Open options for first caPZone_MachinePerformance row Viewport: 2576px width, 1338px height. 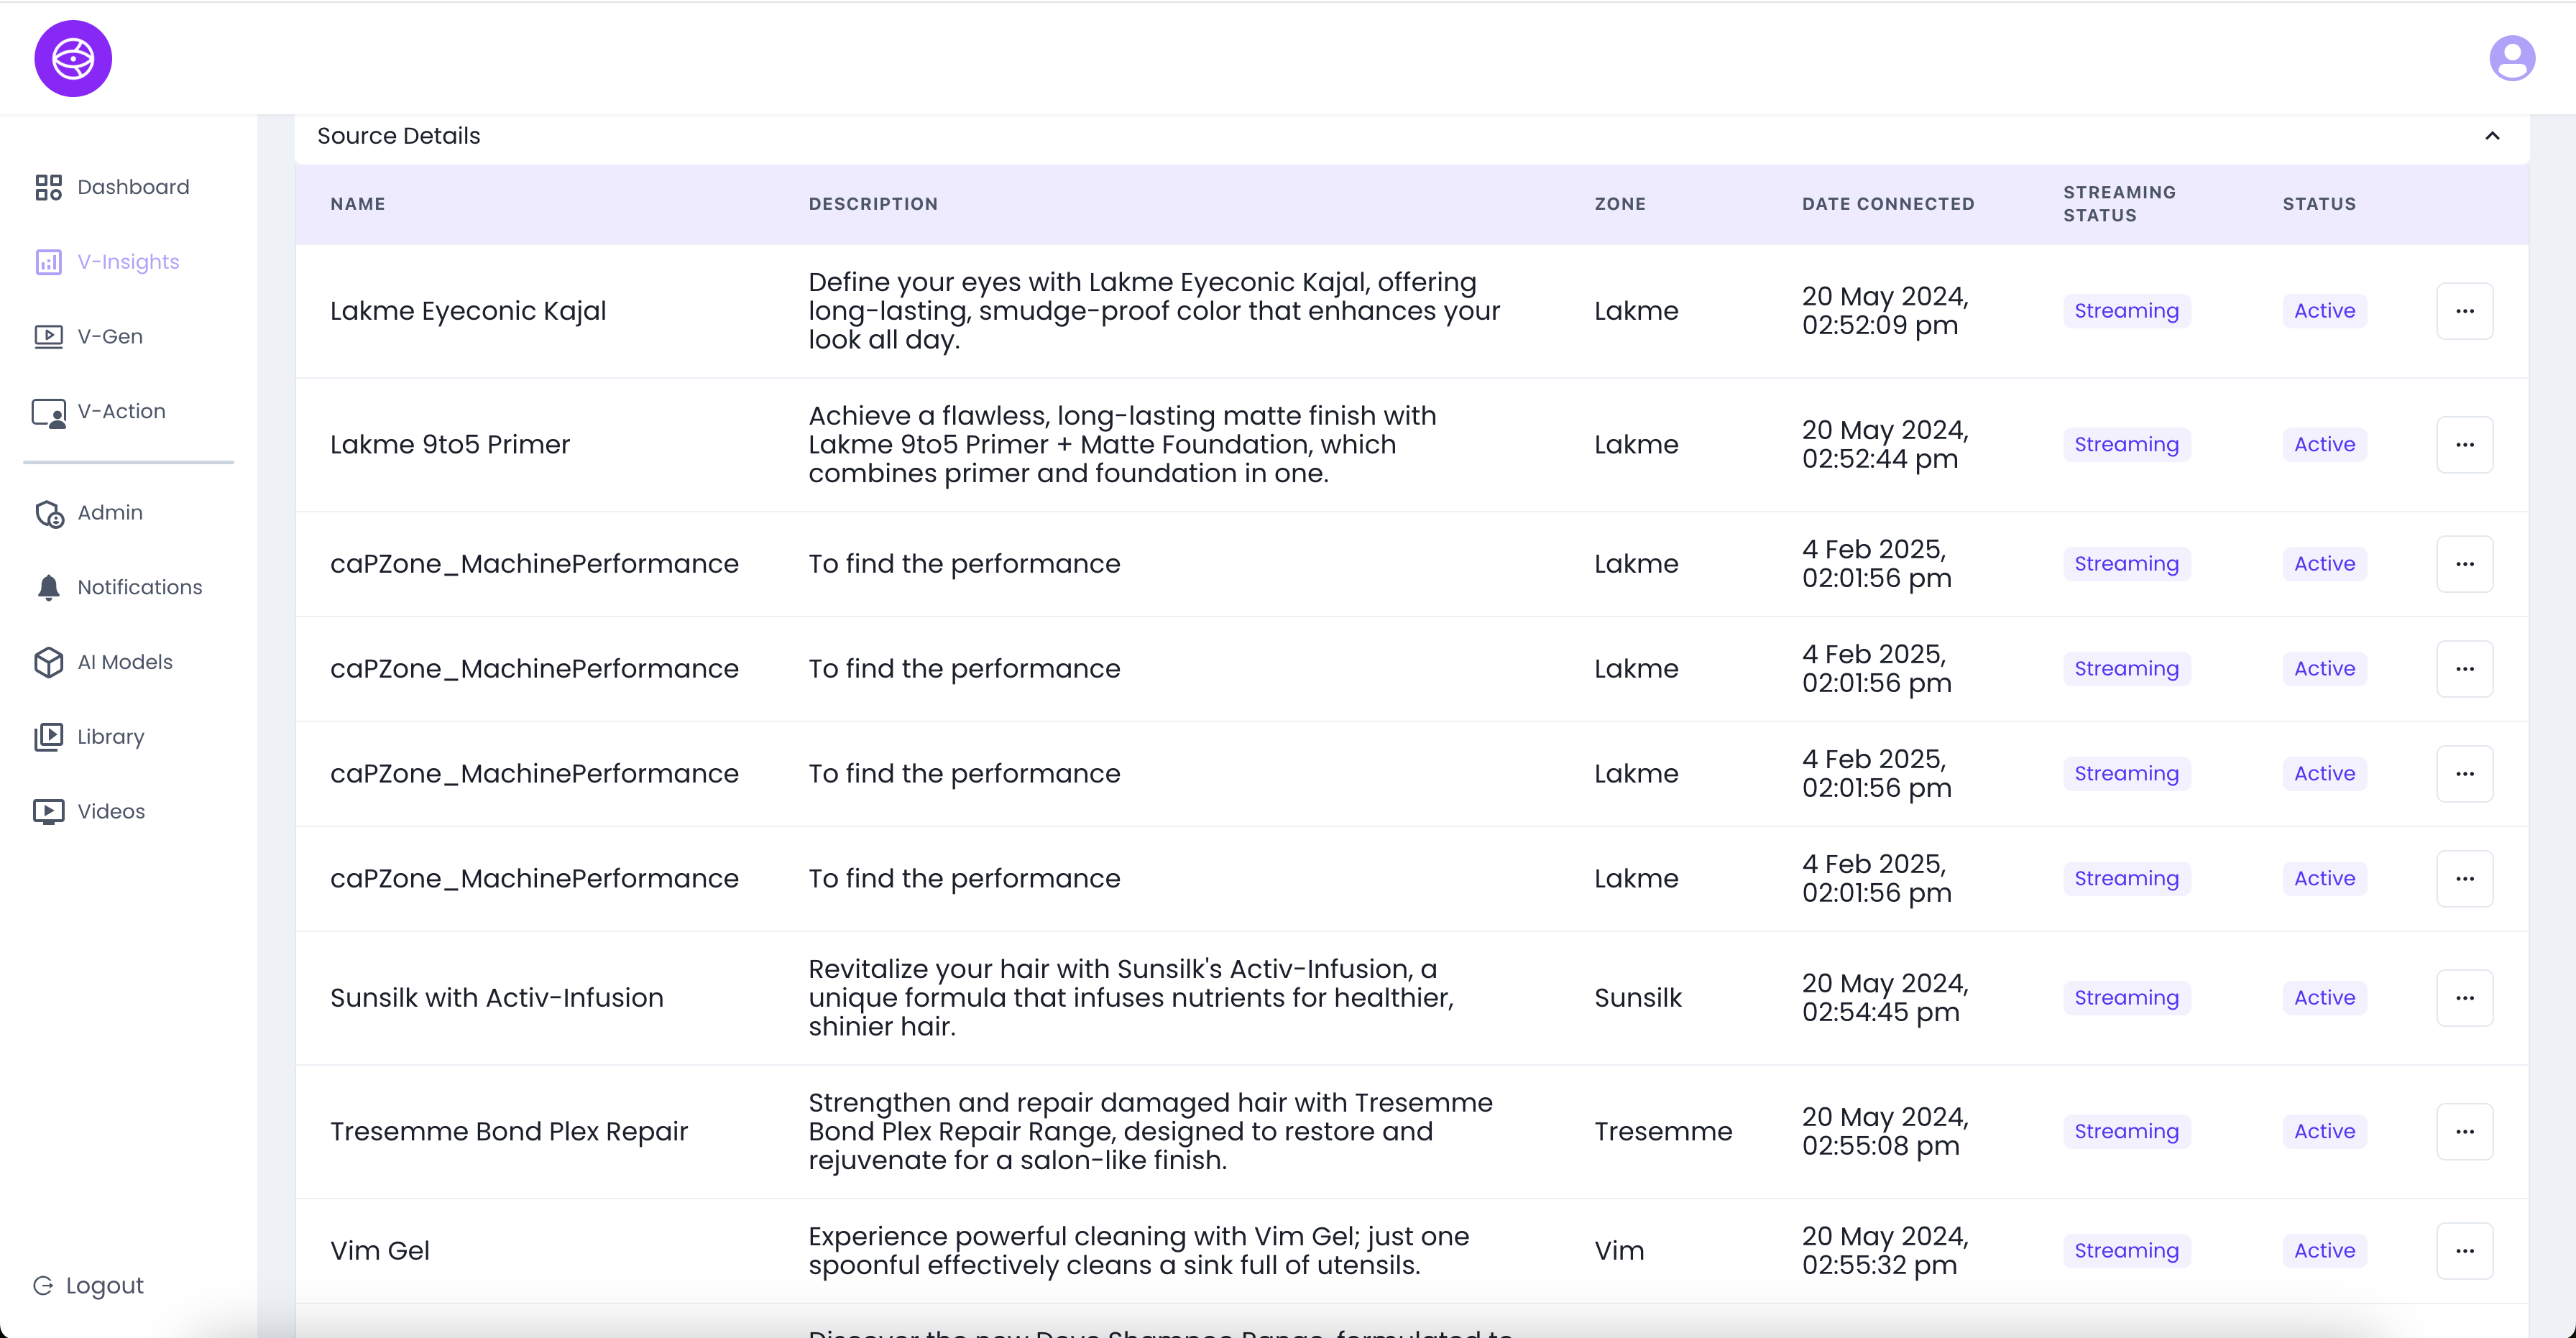[2464, 564]
